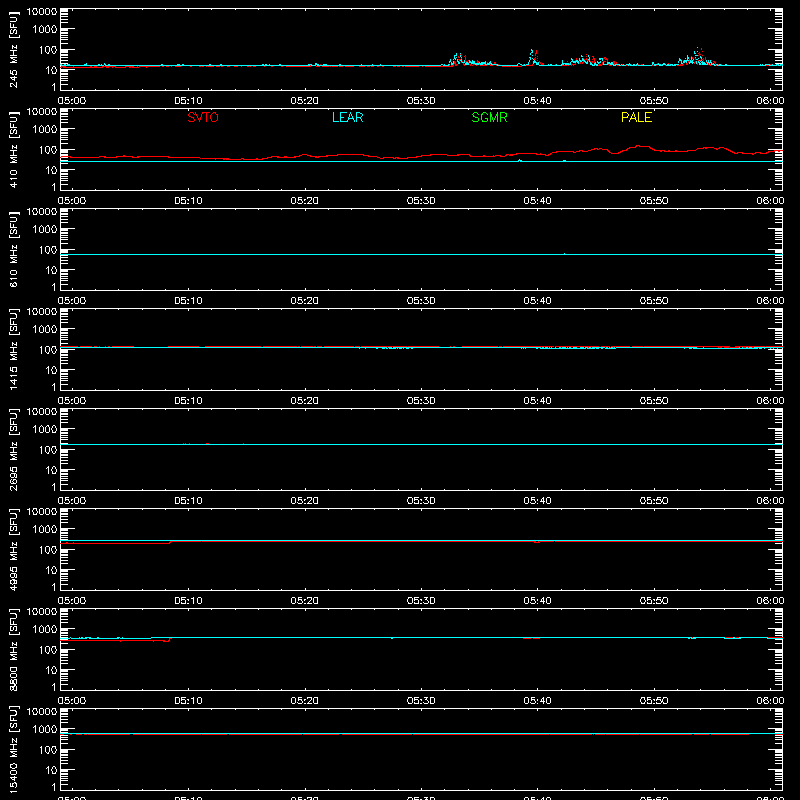
Task: Click the 05:50 time label under 2695 MHz plot
Action: click(654, 501)
